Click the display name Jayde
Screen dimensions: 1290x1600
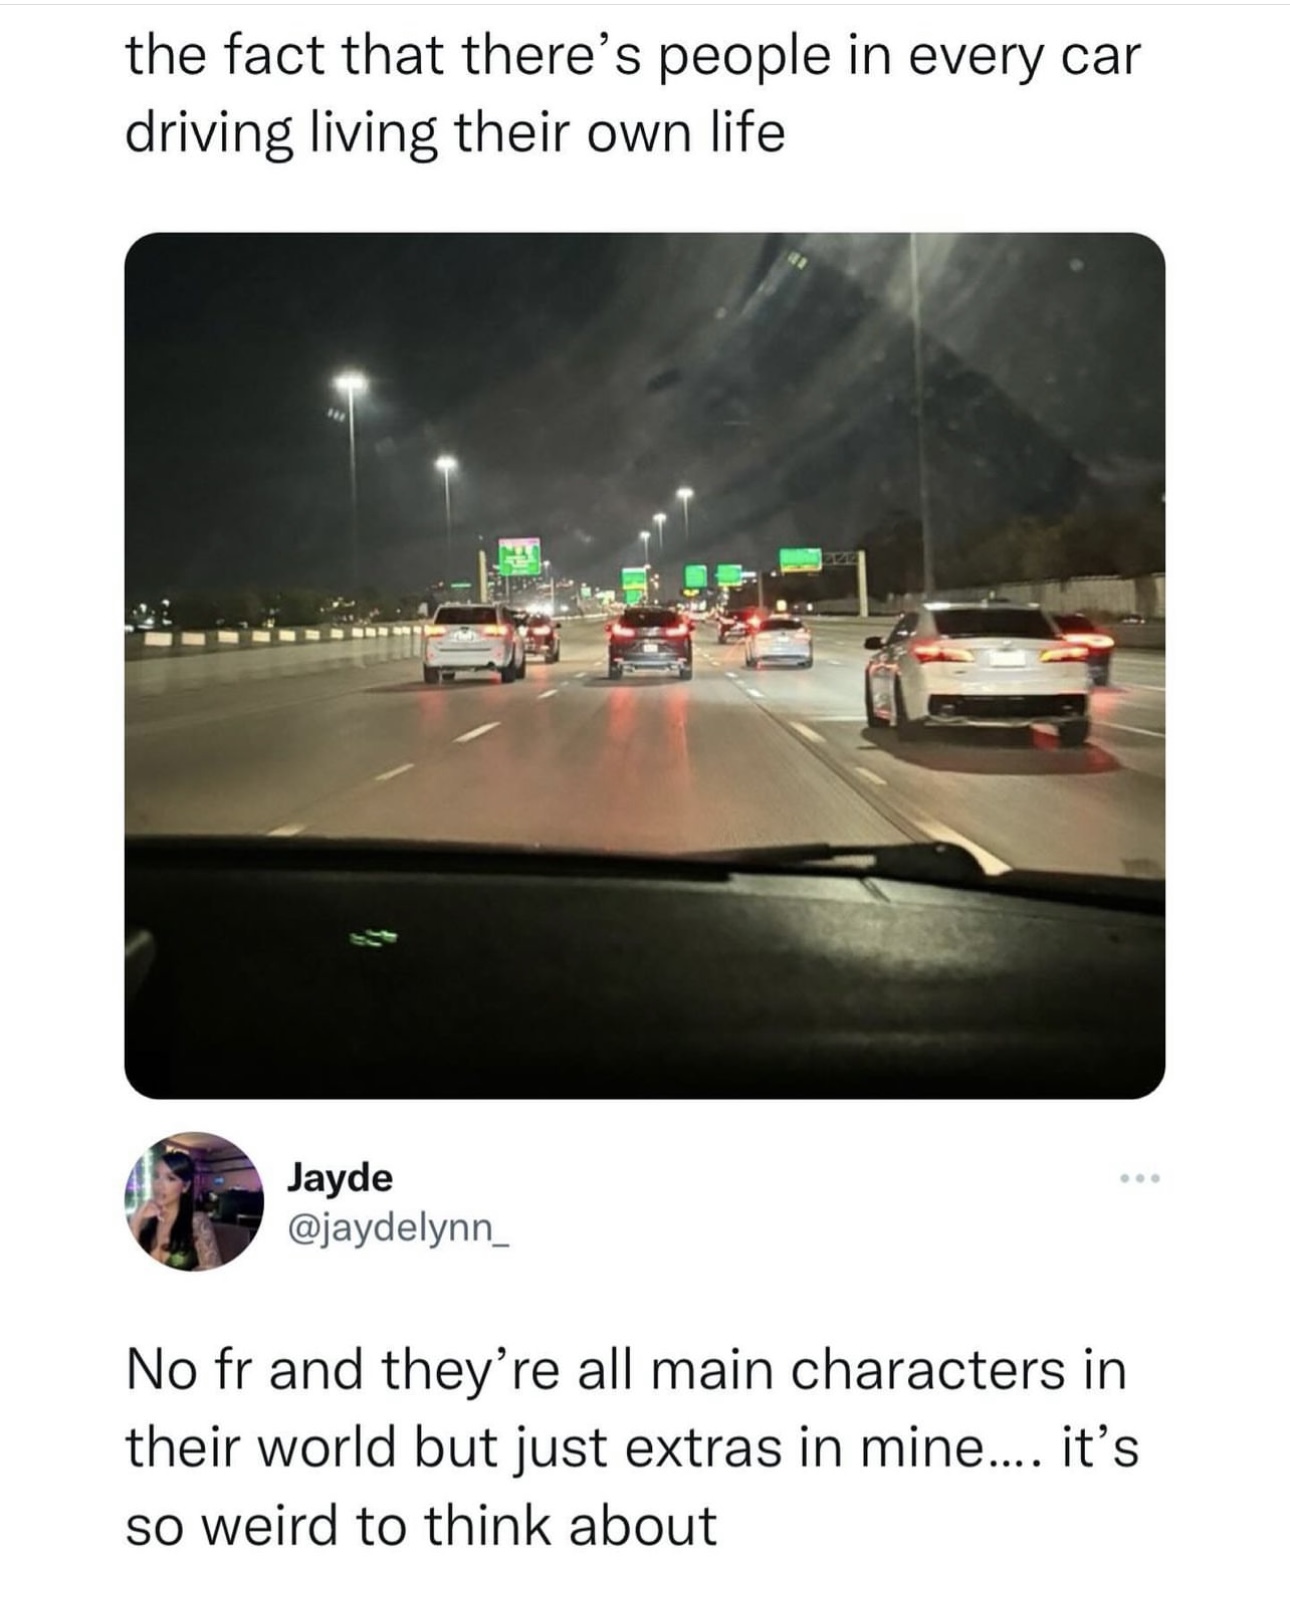340,1177
